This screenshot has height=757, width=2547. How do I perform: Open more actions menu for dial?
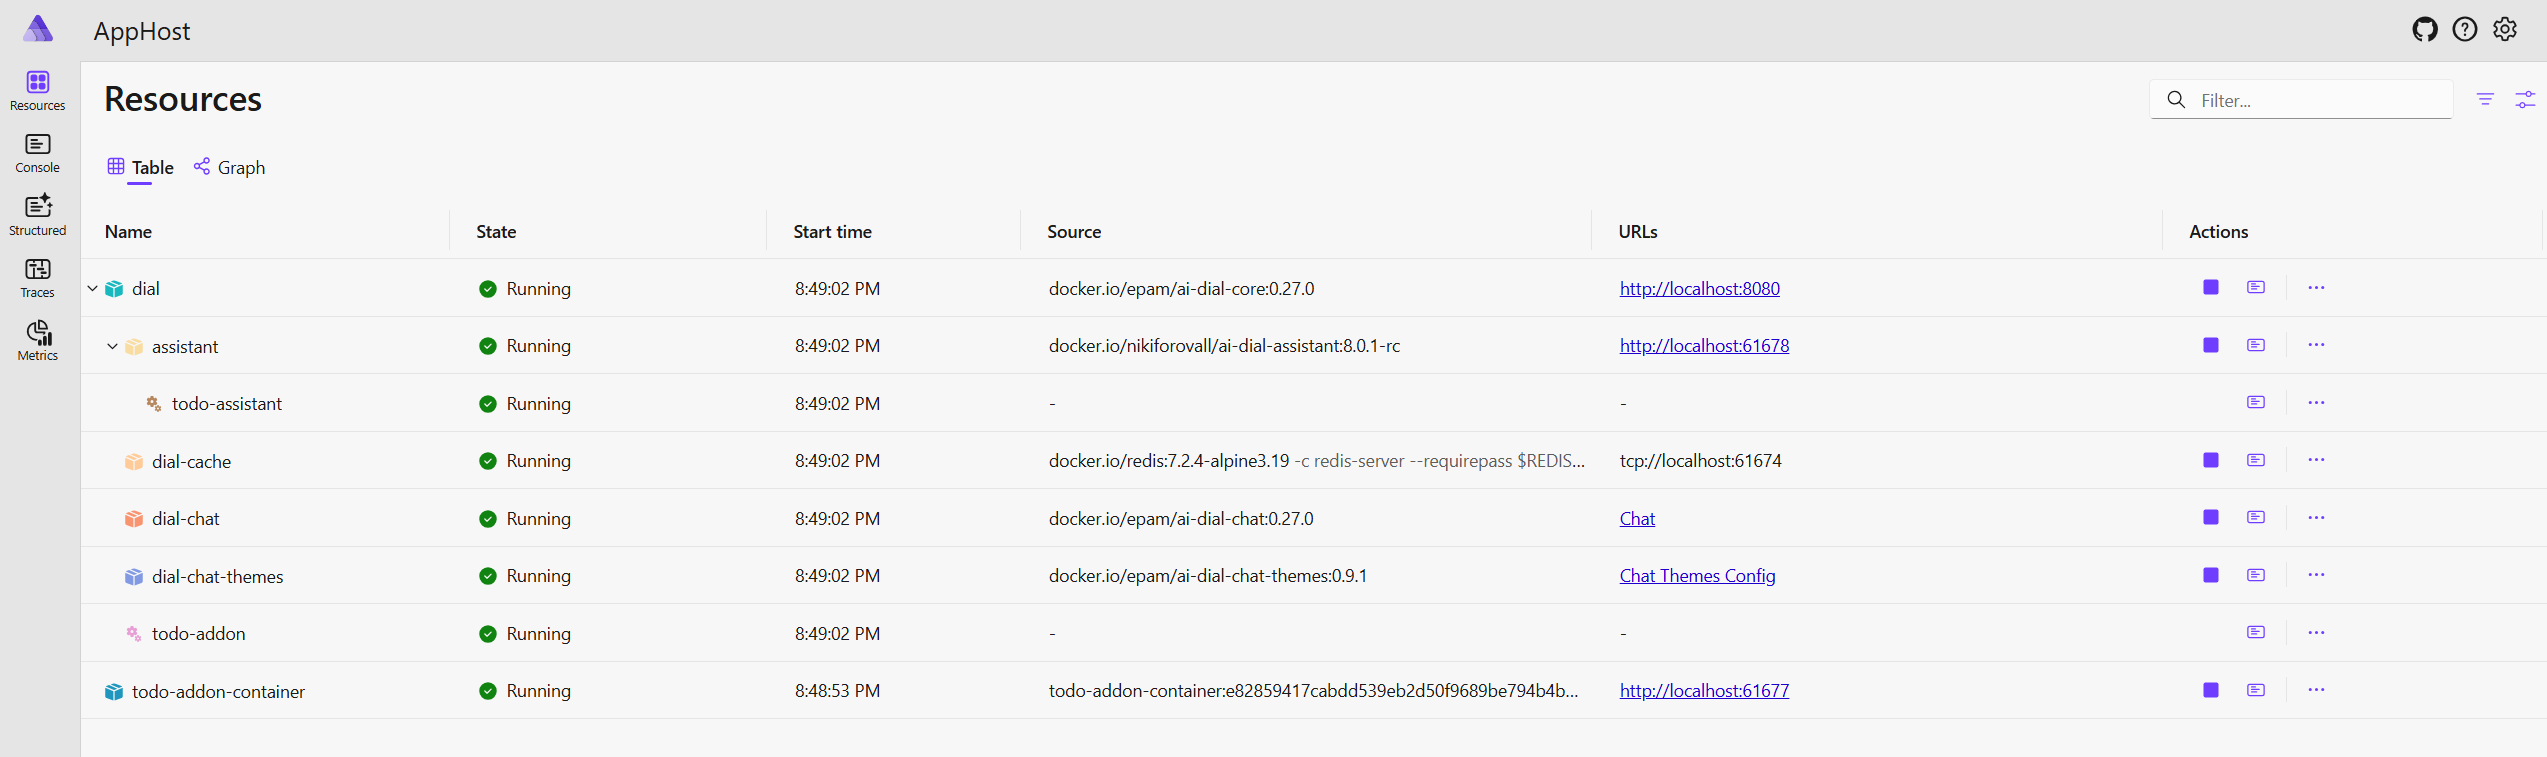(x=2316, y=288)
